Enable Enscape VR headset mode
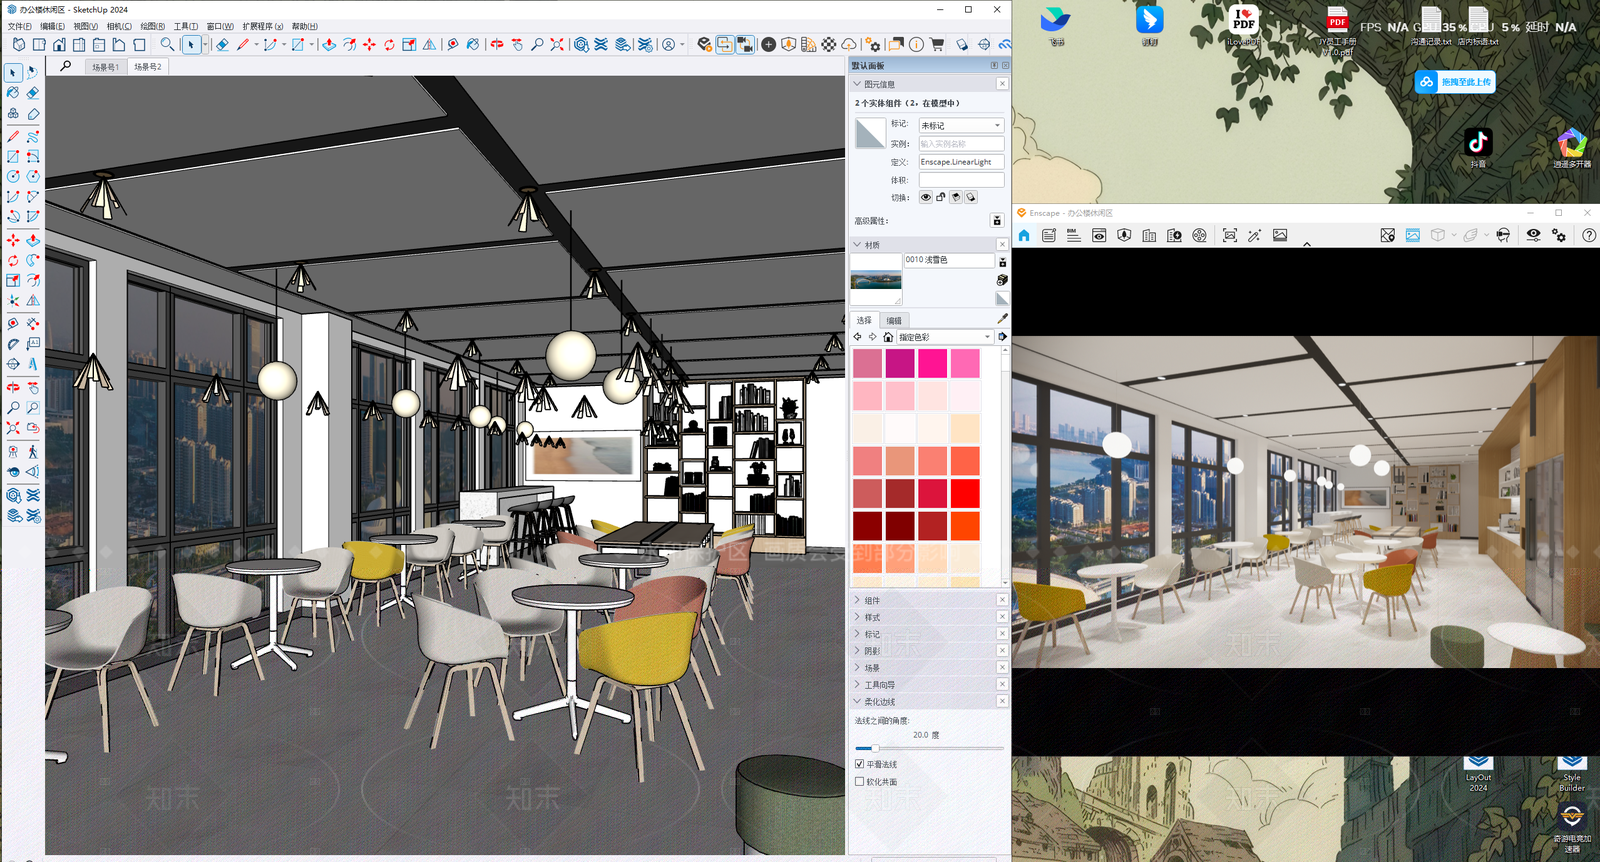The width and height of the screenshot is (1600, 862). pyautogui.click(x=1503, y=235)
